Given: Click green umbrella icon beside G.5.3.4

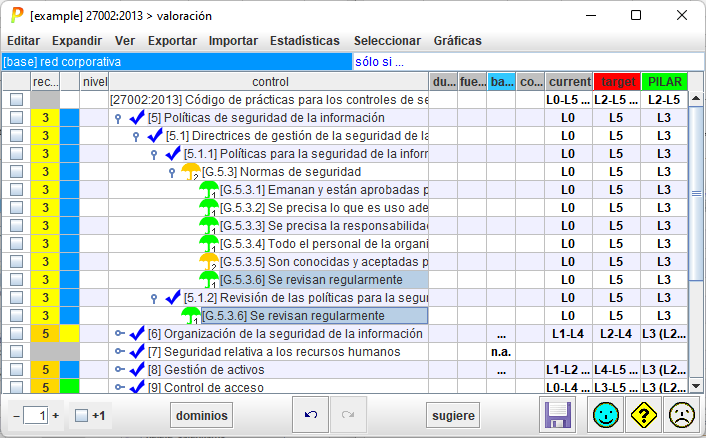Looking at the screenshot, I should click(208, 244).
